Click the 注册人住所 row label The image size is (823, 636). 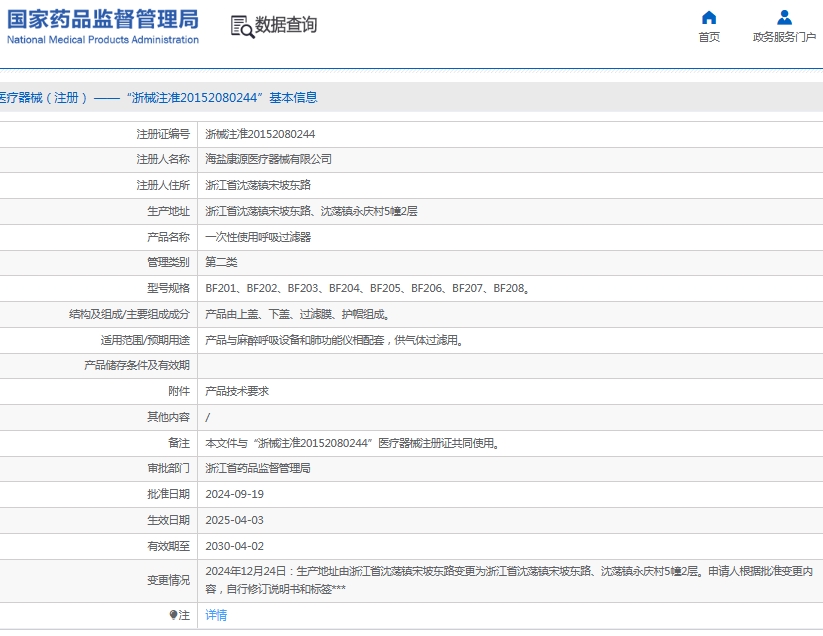click(163, 185)
